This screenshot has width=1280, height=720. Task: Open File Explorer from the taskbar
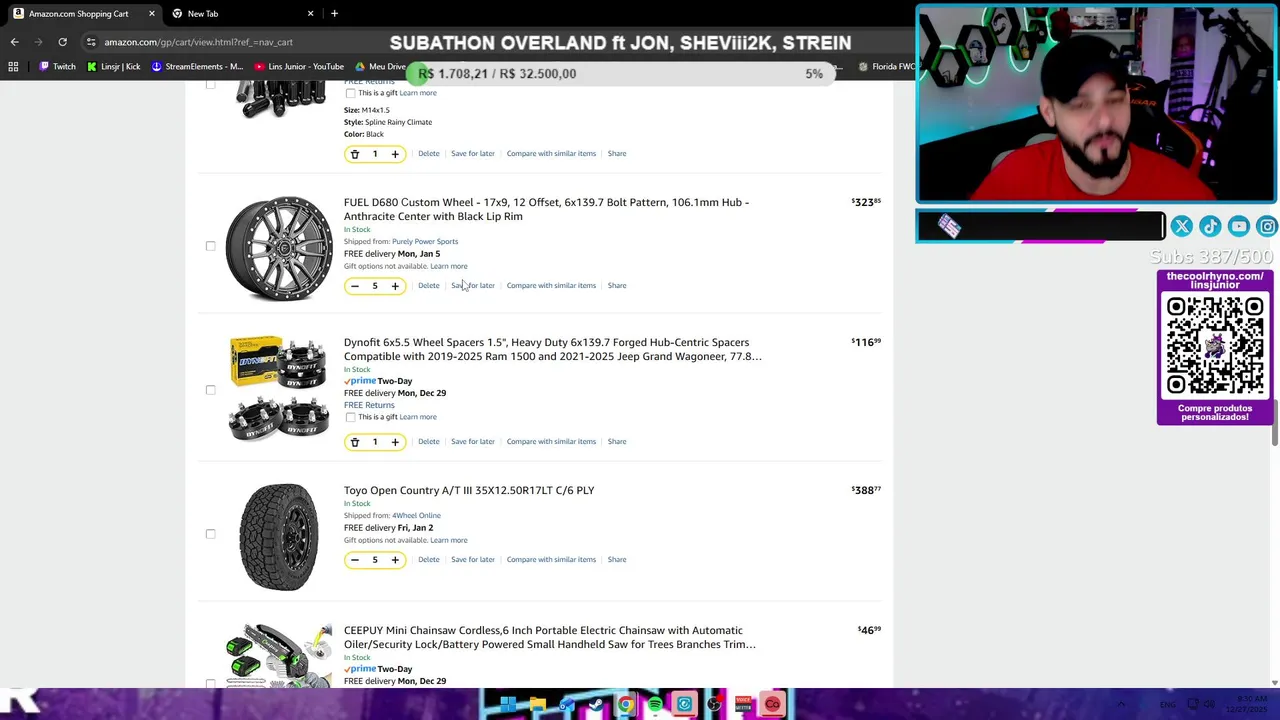click(537, 704)
